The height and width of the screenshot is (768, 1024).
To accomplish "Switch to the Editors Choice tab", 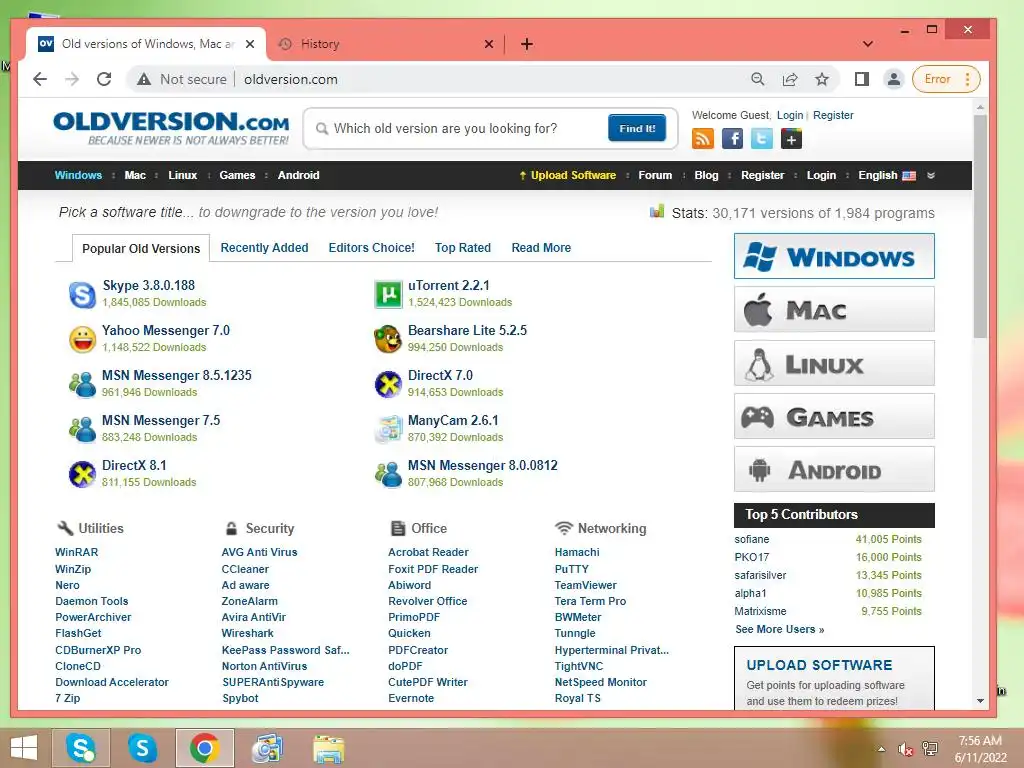I will tap(372, 248).
